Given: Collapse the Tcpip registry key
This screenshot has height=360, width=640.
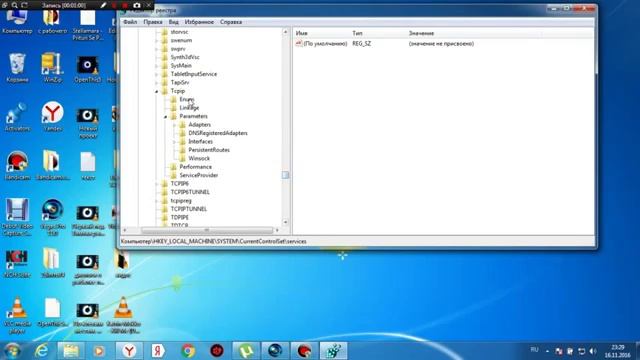Looking at the screenshot, I should point(157,91).
